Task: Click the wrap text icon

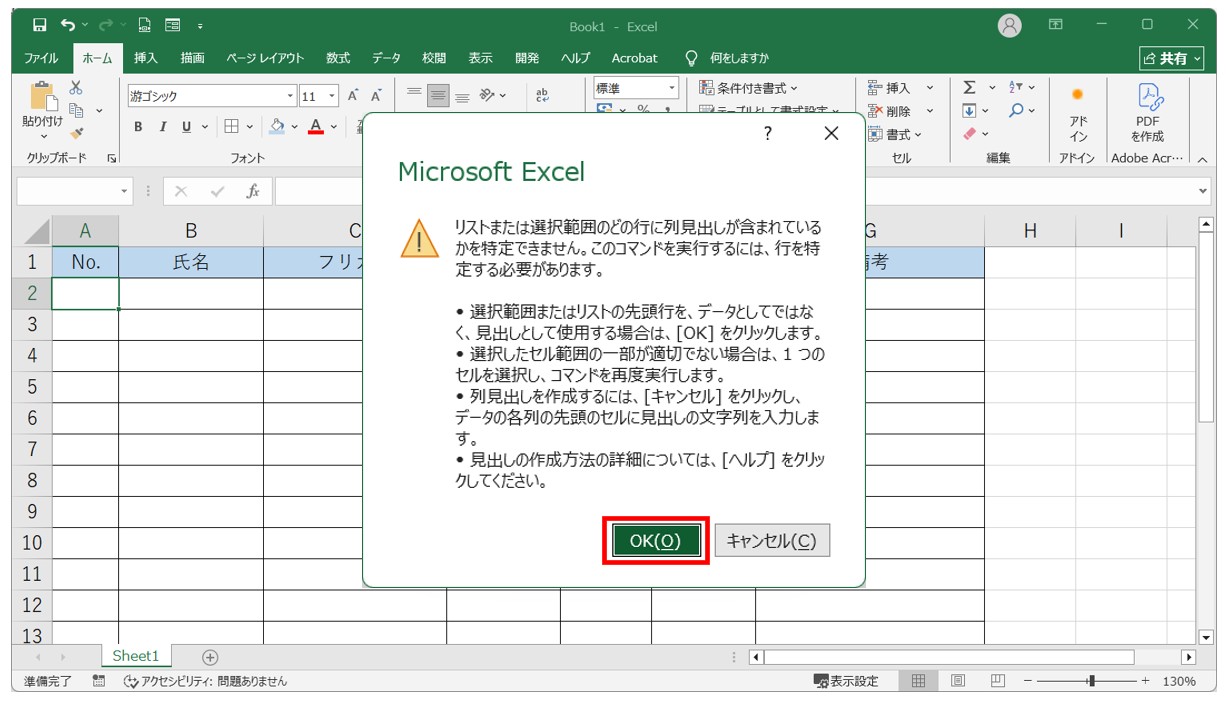Action: tap(543, 95)
